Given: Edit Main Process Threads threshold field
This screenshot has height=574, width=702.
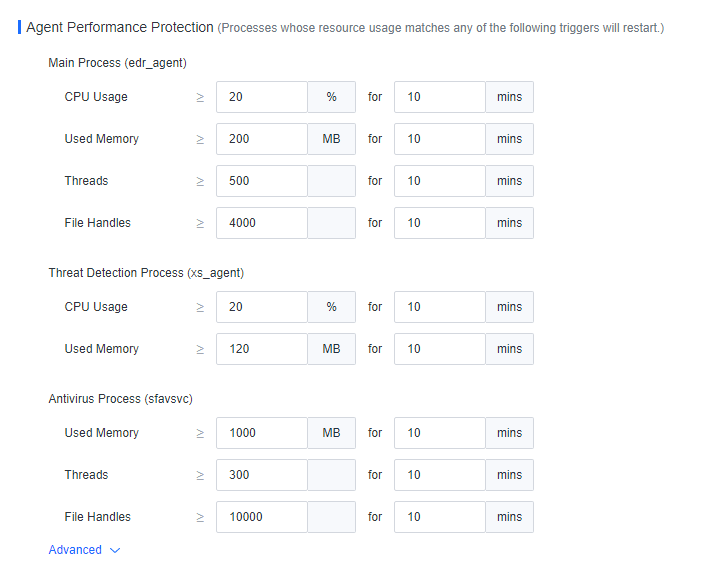Looking at the screenshot, I should tap(261, 181).
